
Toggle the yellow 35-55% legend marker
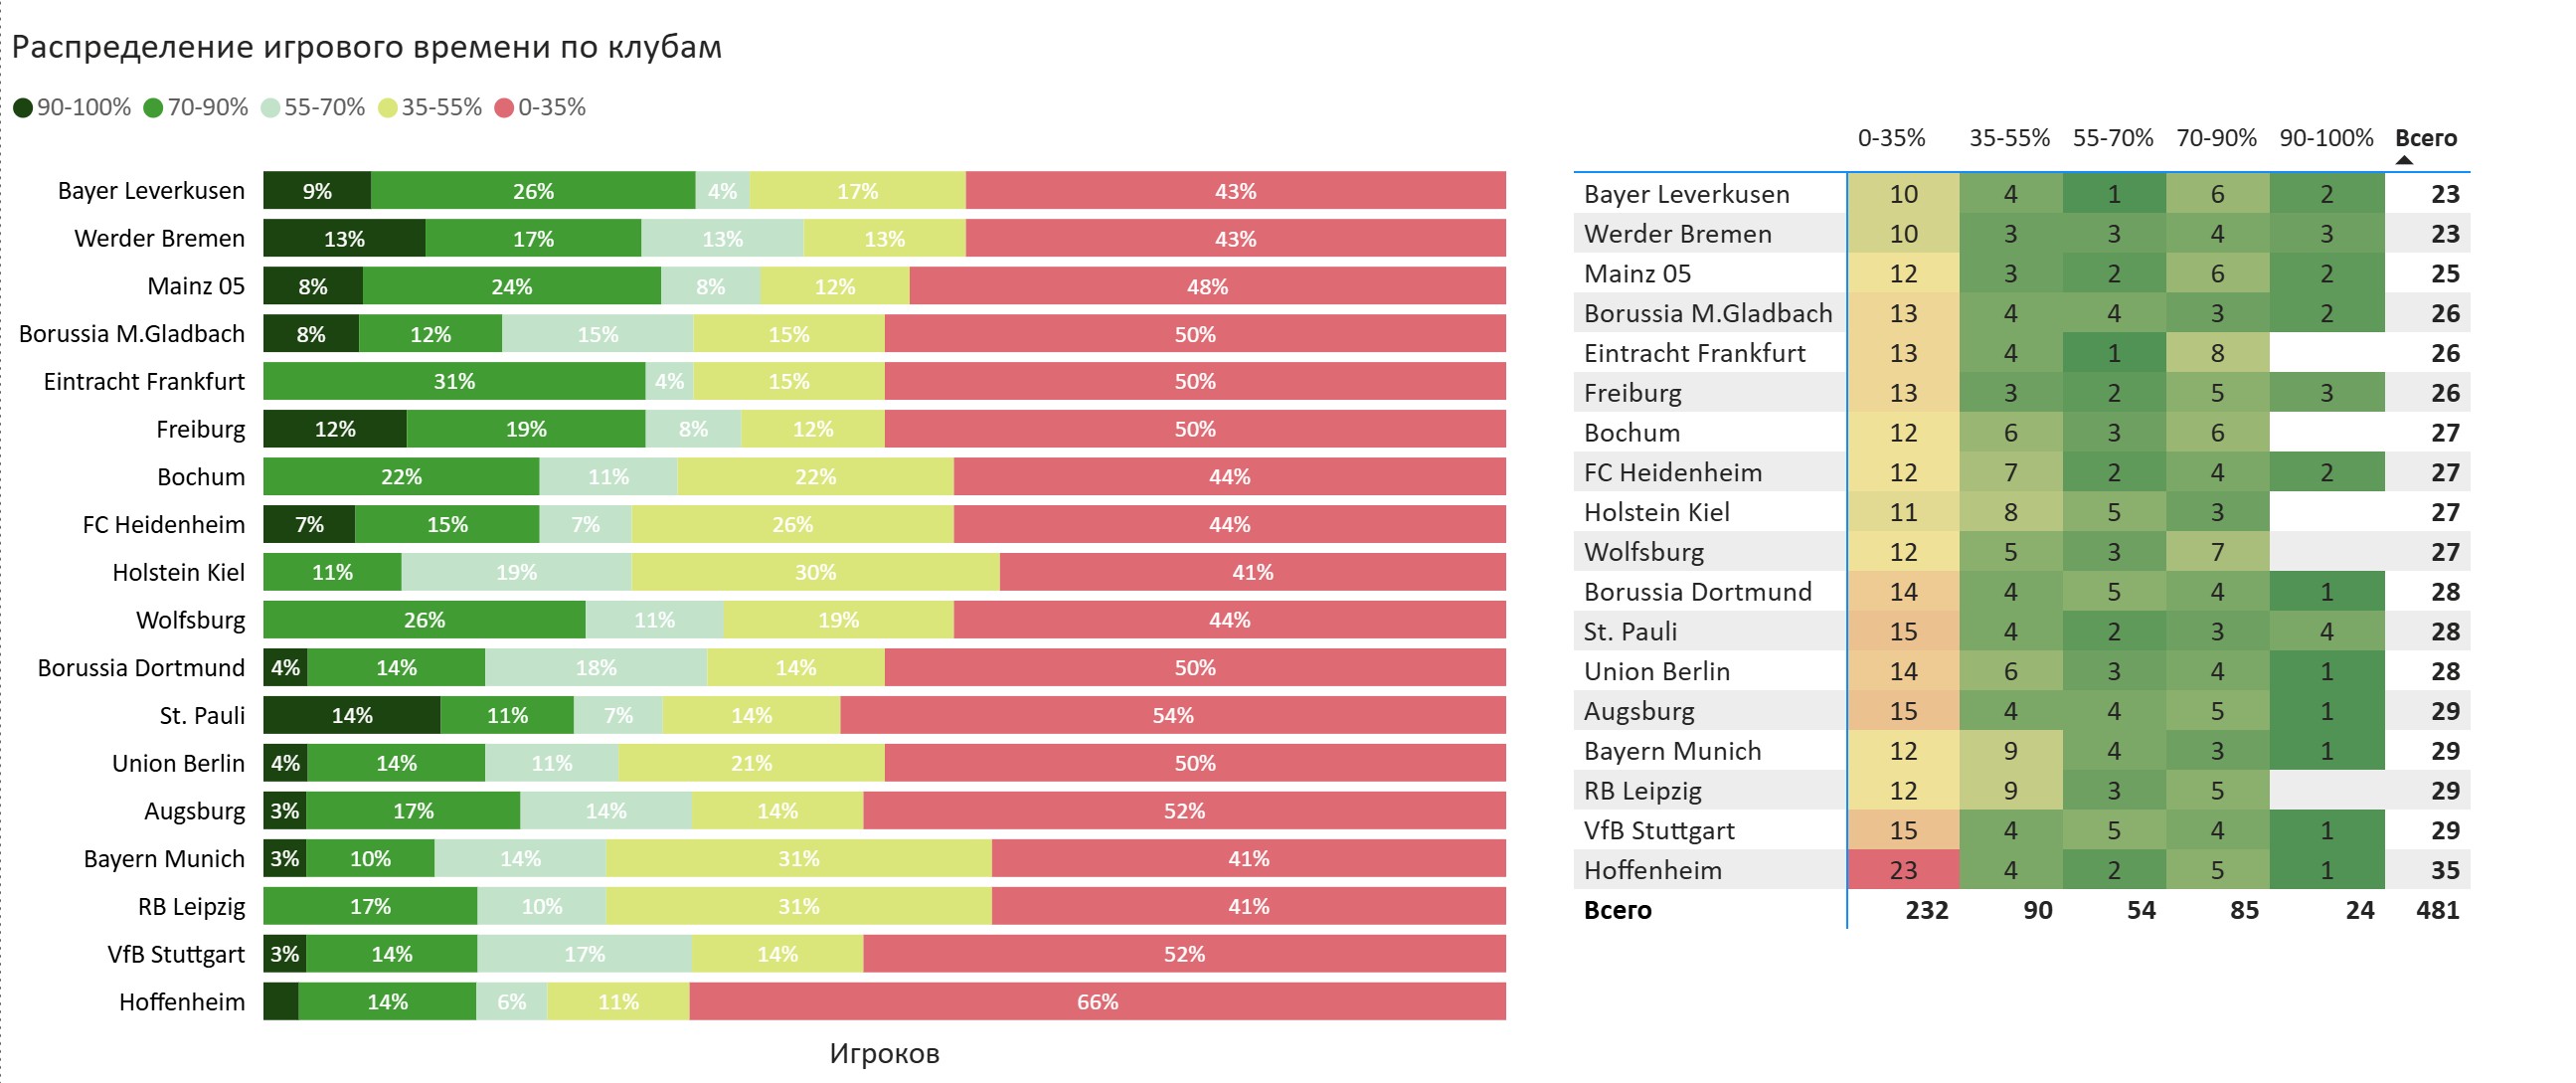click(388, 108)
